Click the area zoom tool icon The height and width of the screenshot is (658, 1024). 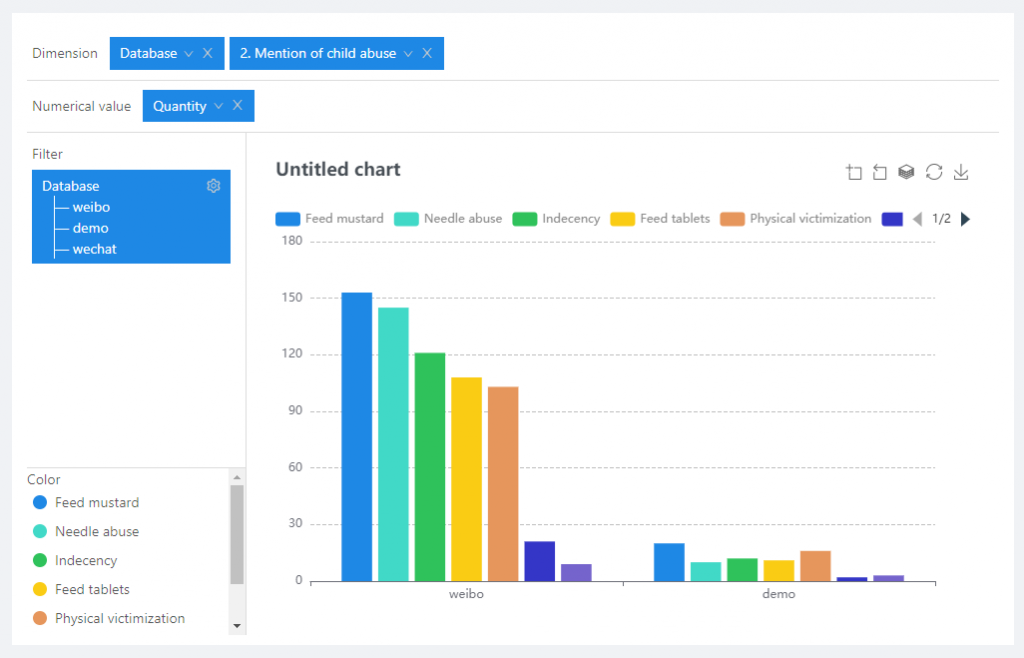click(x=854, y=172)
